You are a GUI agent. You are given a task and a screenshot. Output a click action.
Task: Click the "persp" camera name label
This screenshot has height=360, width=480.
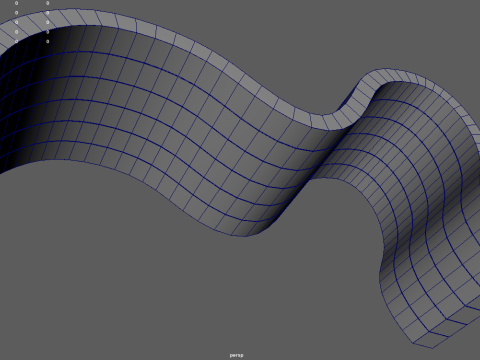tap(236, 355)
